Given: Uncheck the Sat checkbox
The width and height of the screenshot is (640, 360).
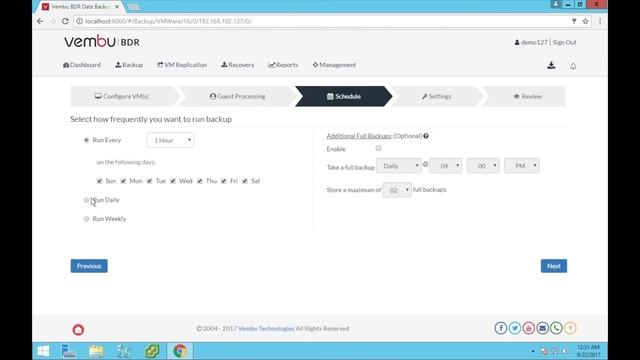Looking at the screenshot, I should [x=245, y=181].
